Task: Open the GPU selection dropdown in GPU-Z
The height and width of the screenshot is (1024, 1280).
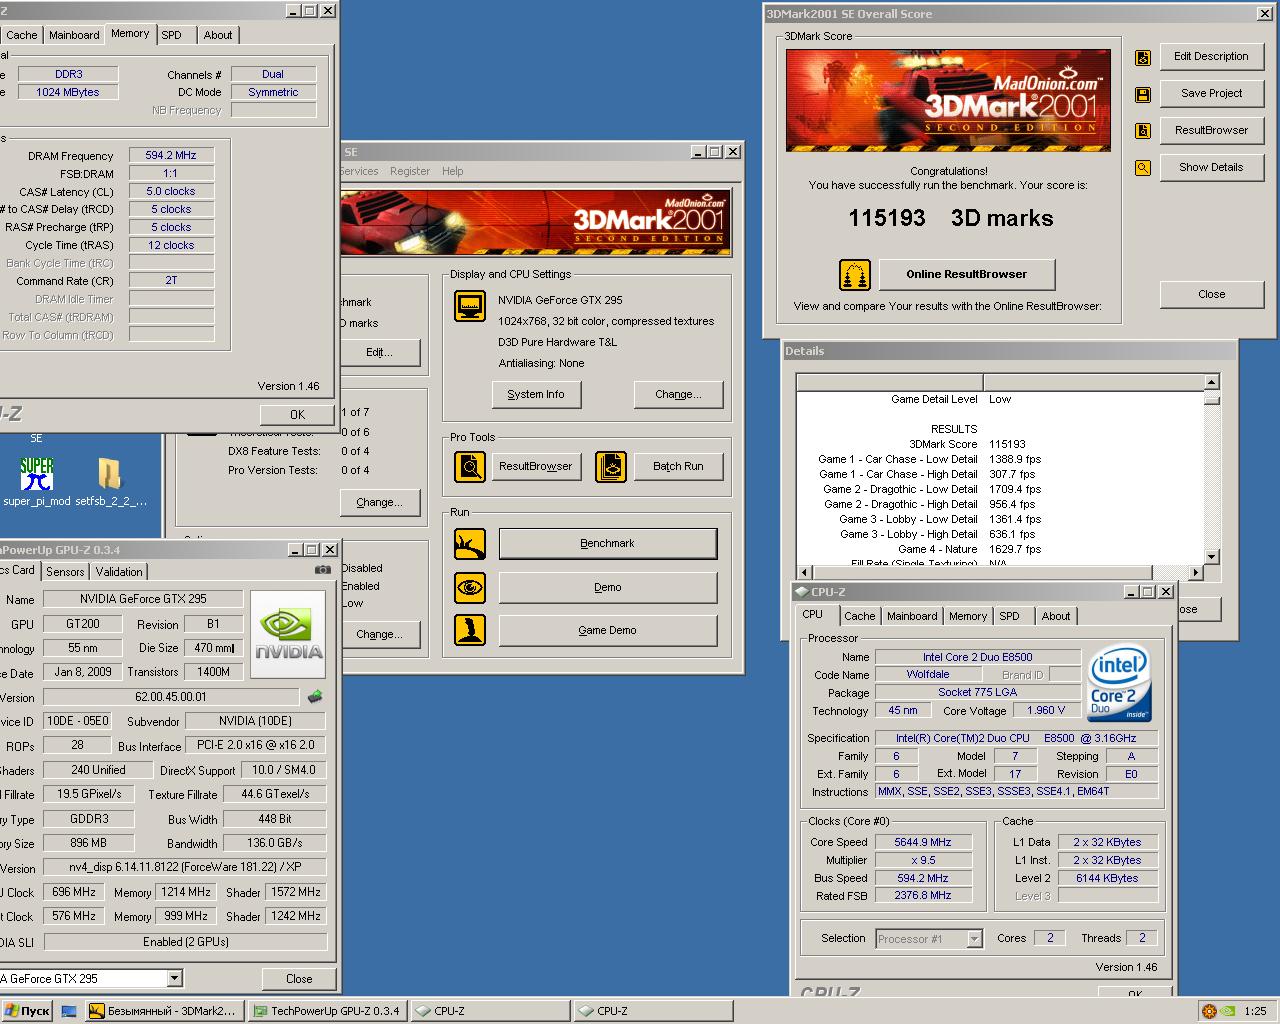Action: [x=175, y=978]
